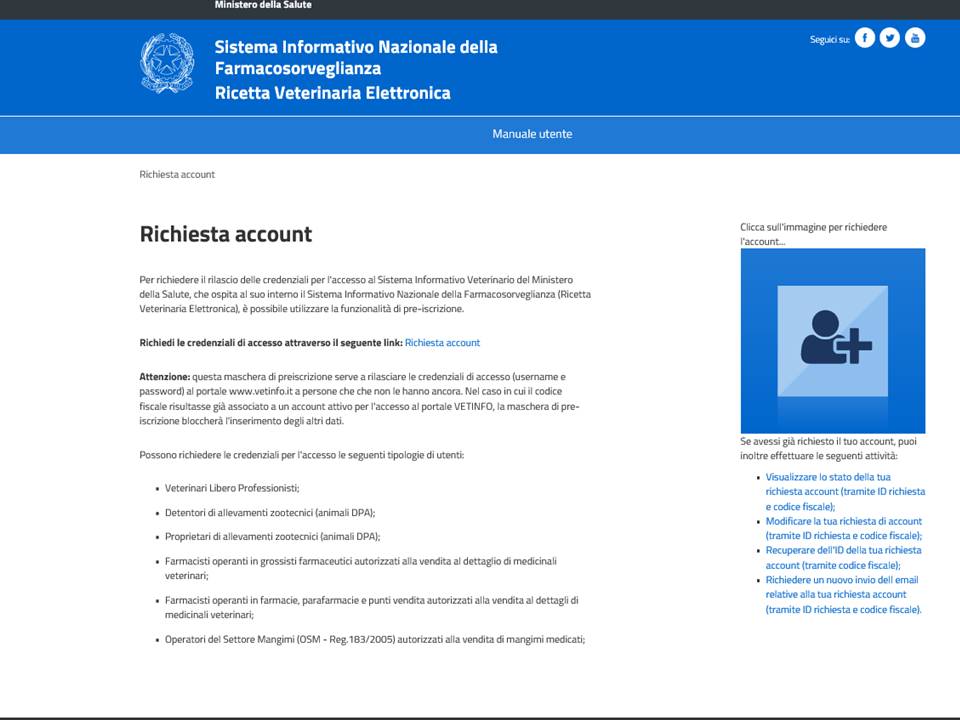The image size is (960, 720).
Task: Click the Veterinari Libero Professionisti list item
Action: pos(232,488)
